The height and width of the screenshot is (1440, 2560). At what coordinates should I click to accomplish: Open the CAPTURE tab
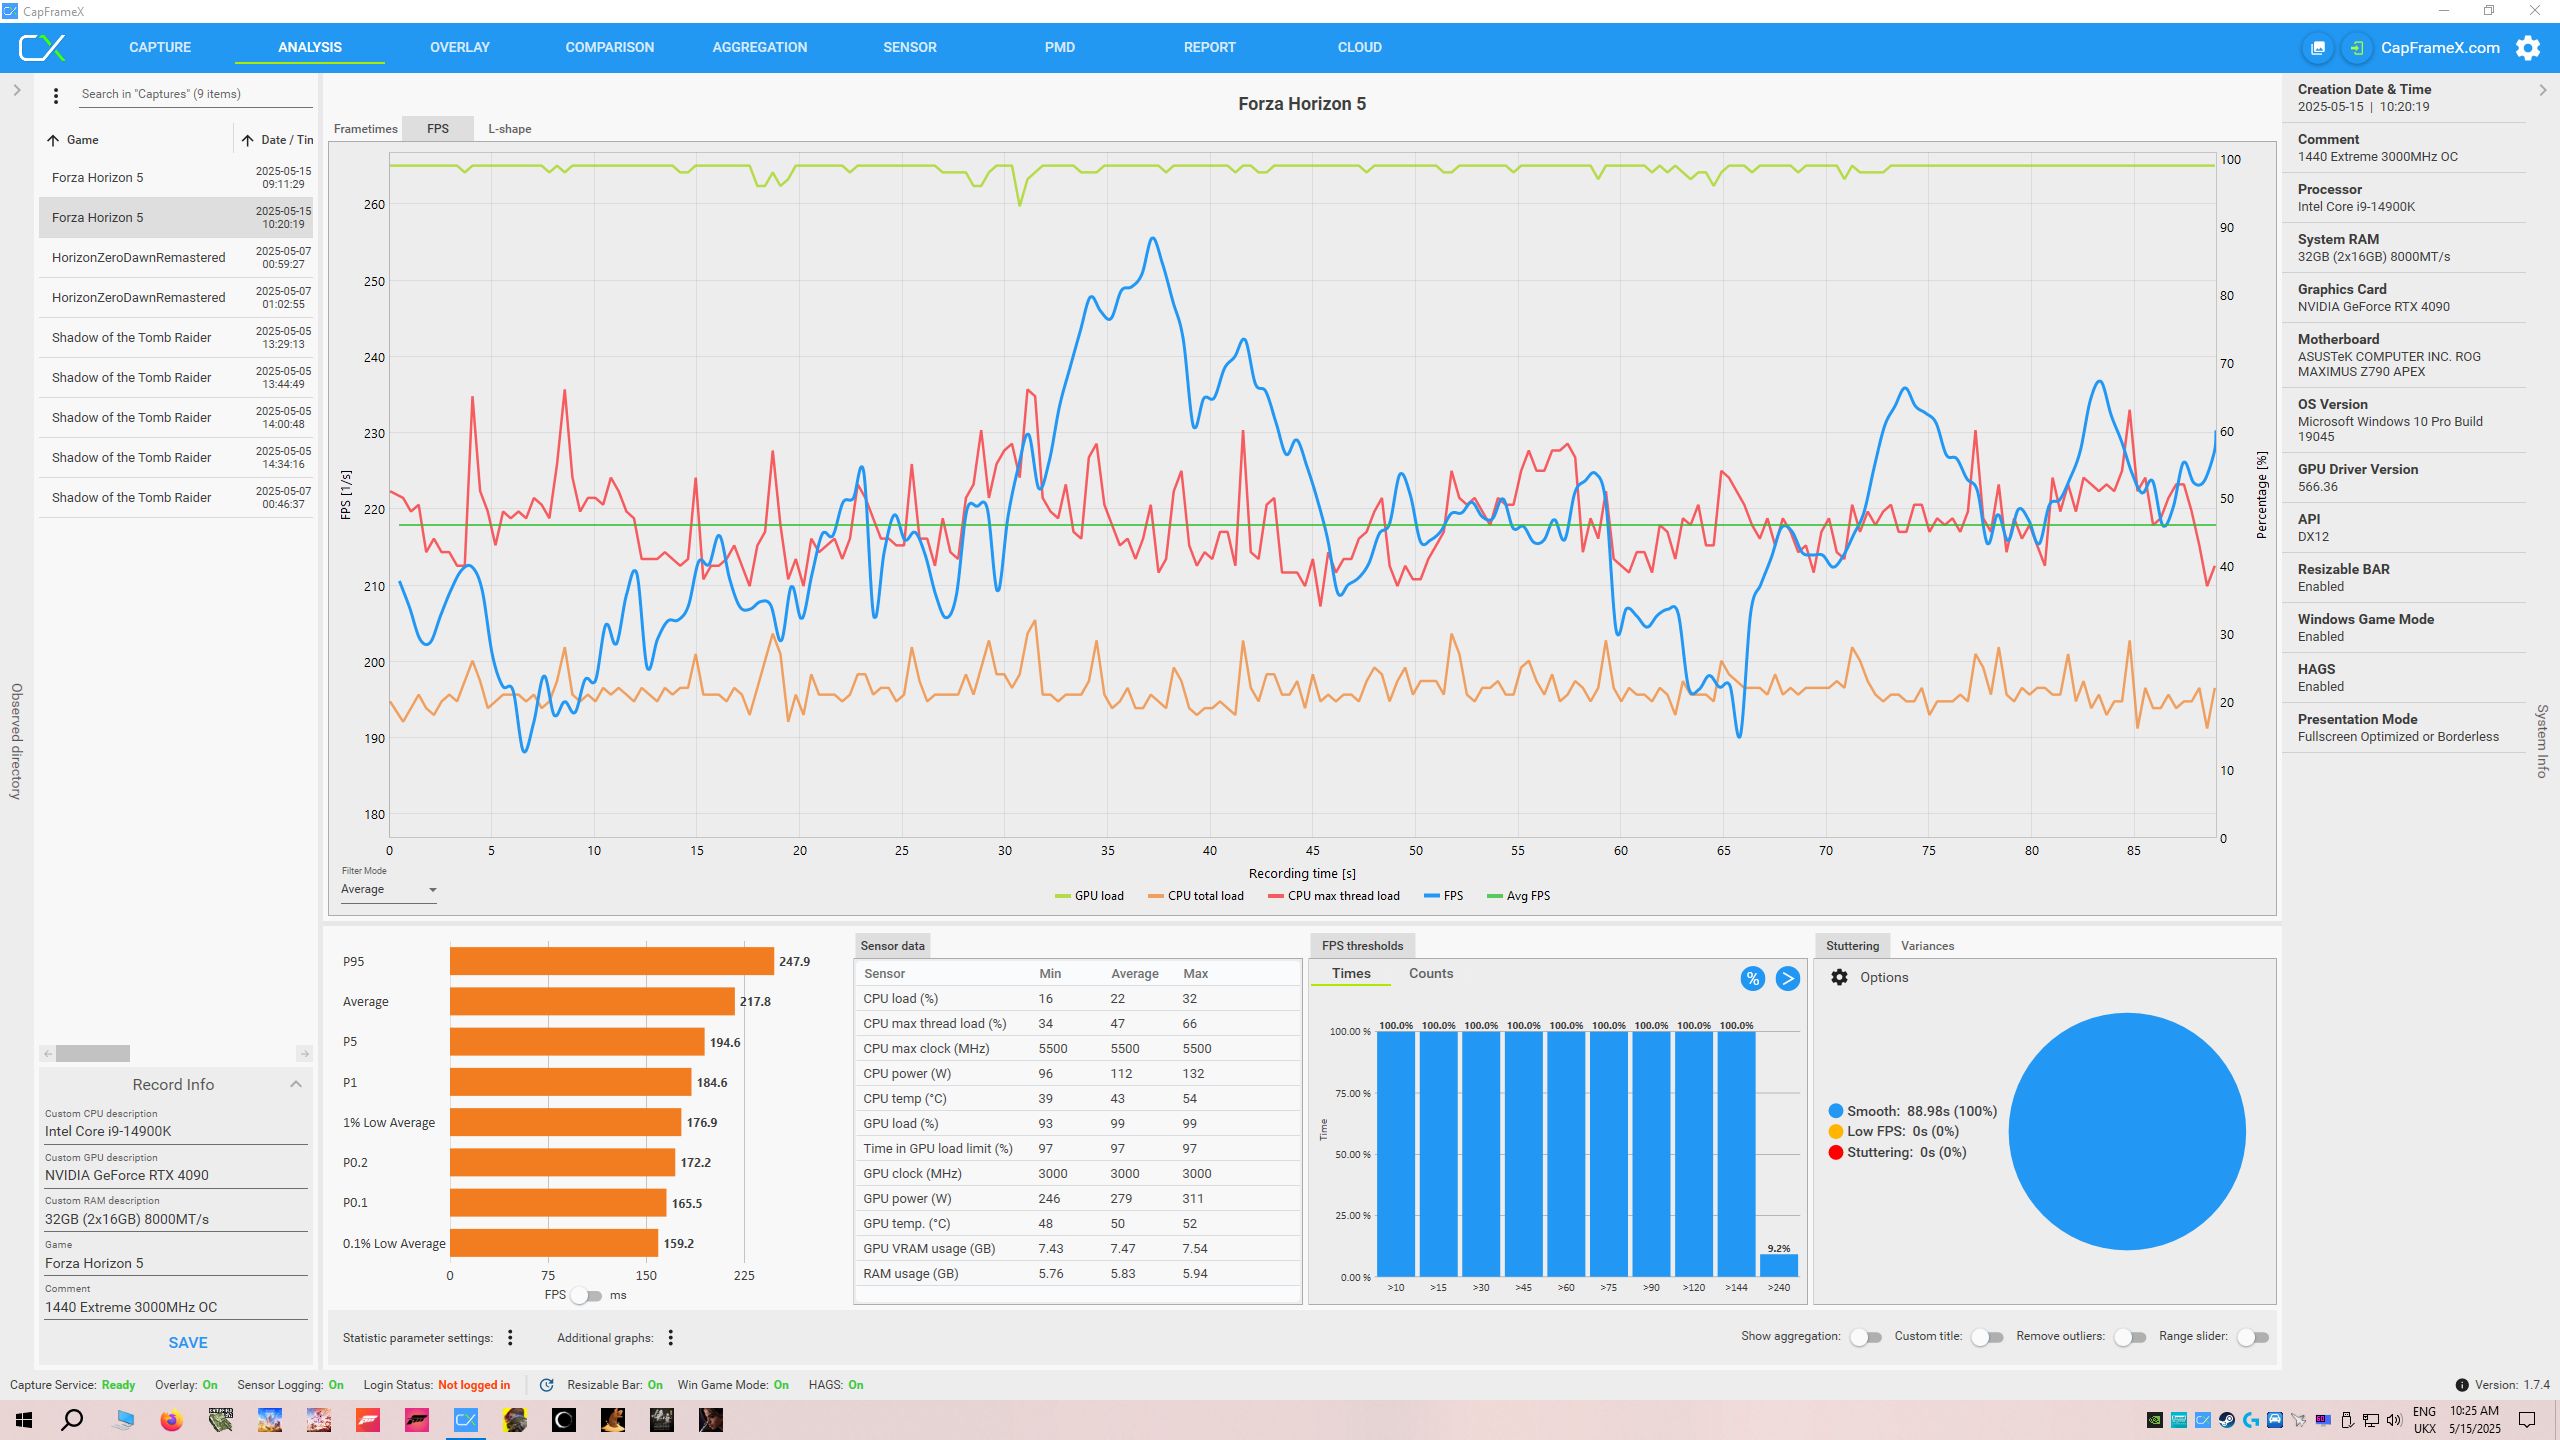[x=160, y=47]
